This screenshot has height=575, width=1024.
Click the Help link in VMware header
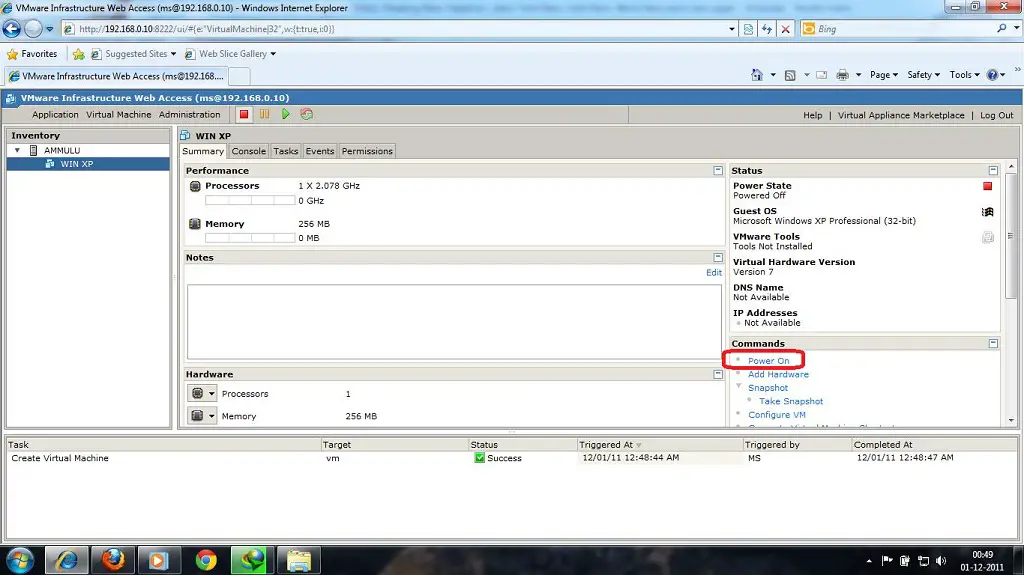pyautogui.click(x=812, y=115)
